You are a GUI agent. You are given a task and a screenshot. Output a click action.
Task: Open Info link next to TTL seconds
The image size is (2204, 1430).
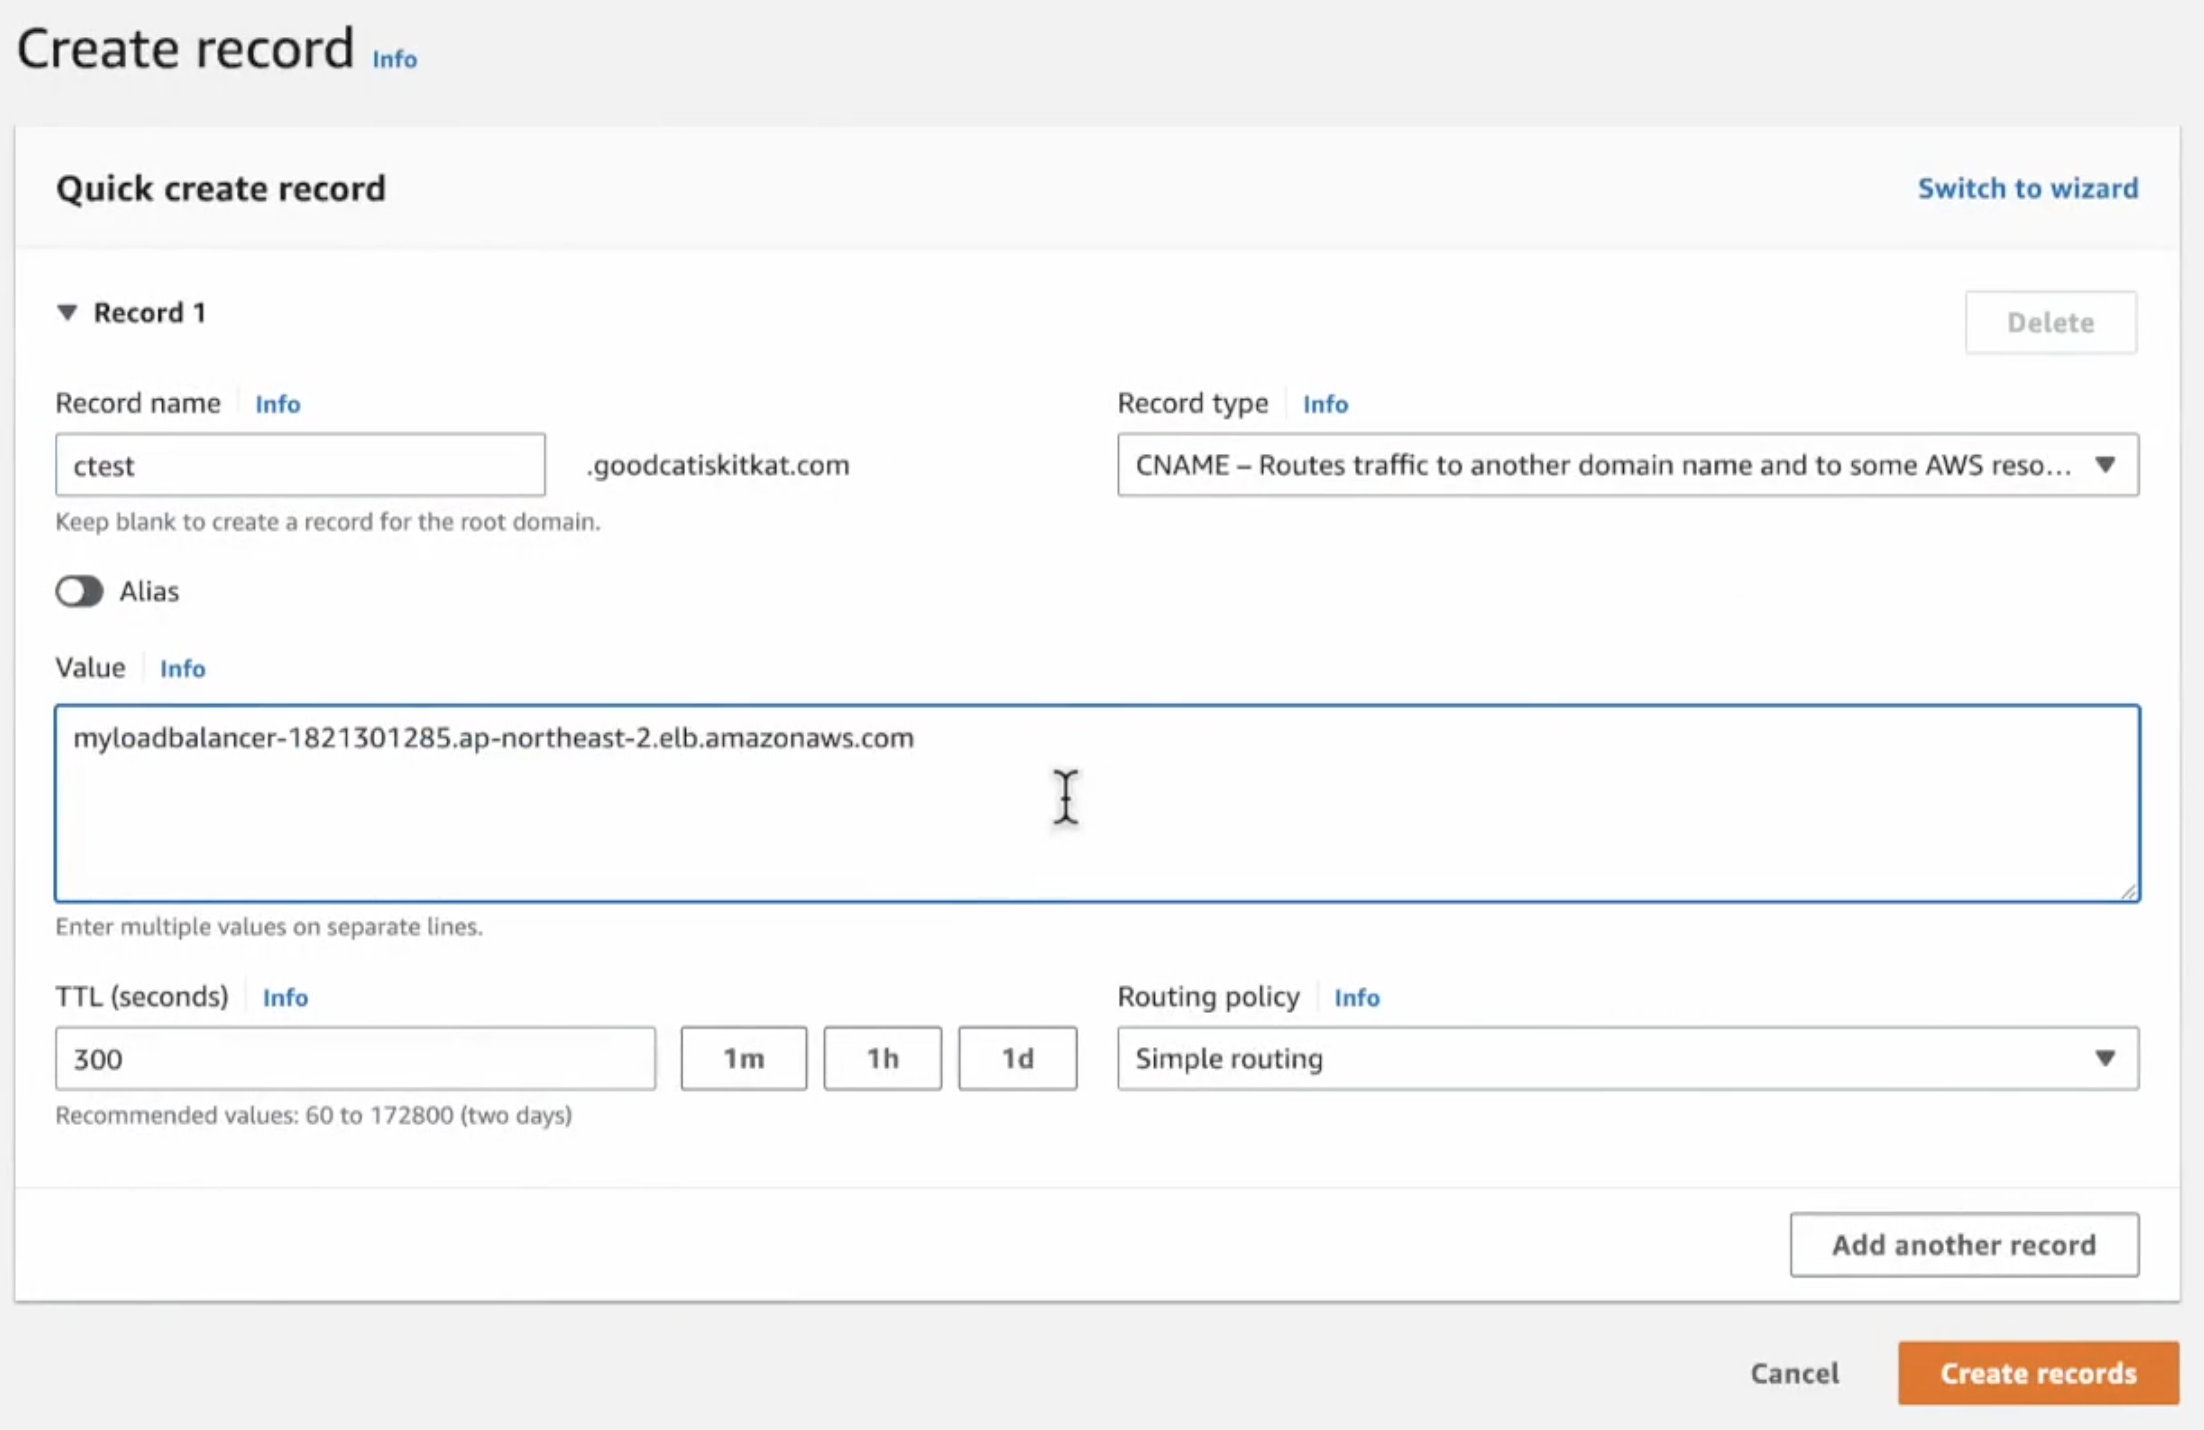[x=285, y=997]
